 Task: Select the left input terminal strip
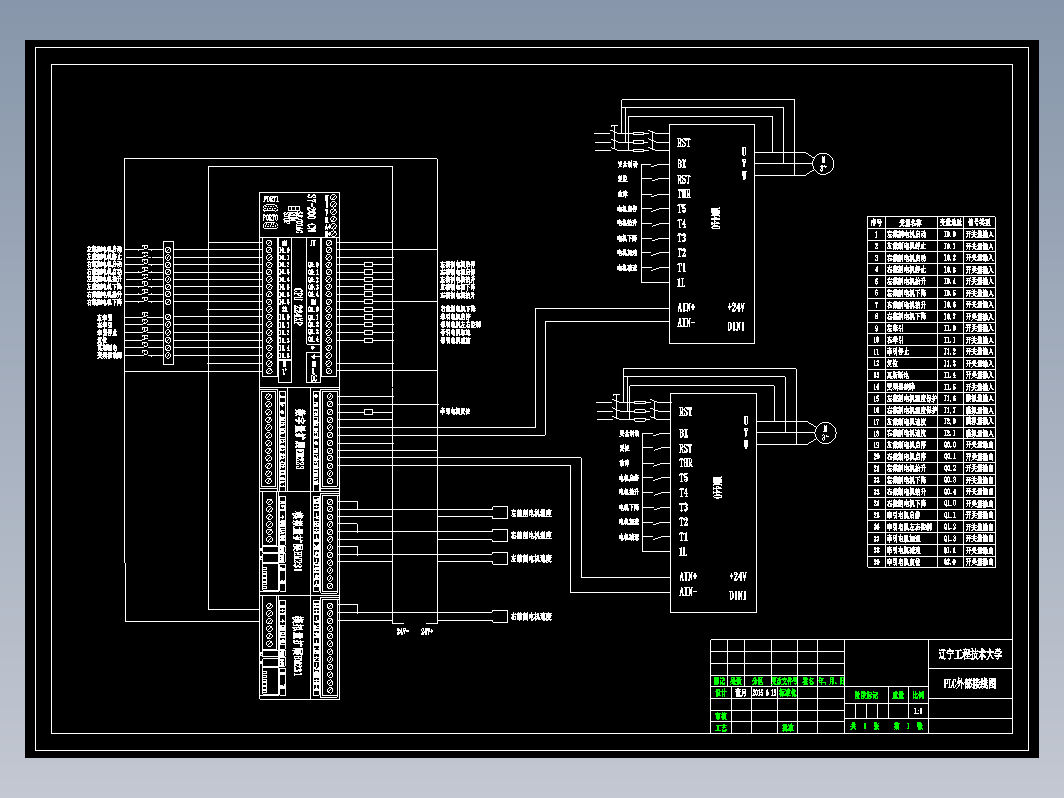coord(168,303)
